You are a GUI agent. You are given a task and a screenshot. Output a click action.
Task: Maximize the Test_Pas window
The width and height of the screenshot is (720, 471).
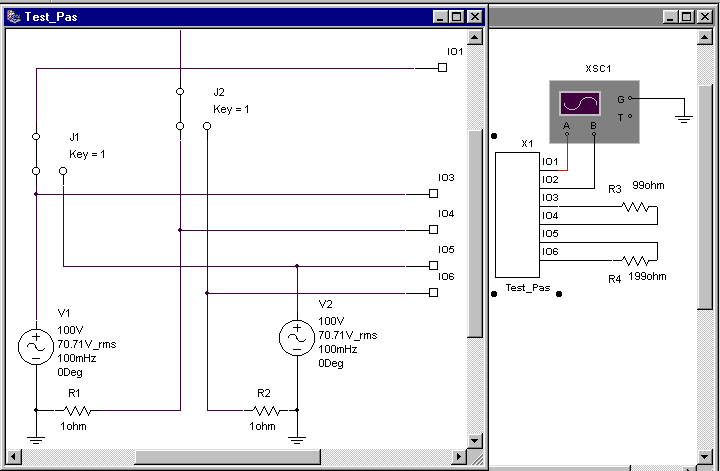457,17
